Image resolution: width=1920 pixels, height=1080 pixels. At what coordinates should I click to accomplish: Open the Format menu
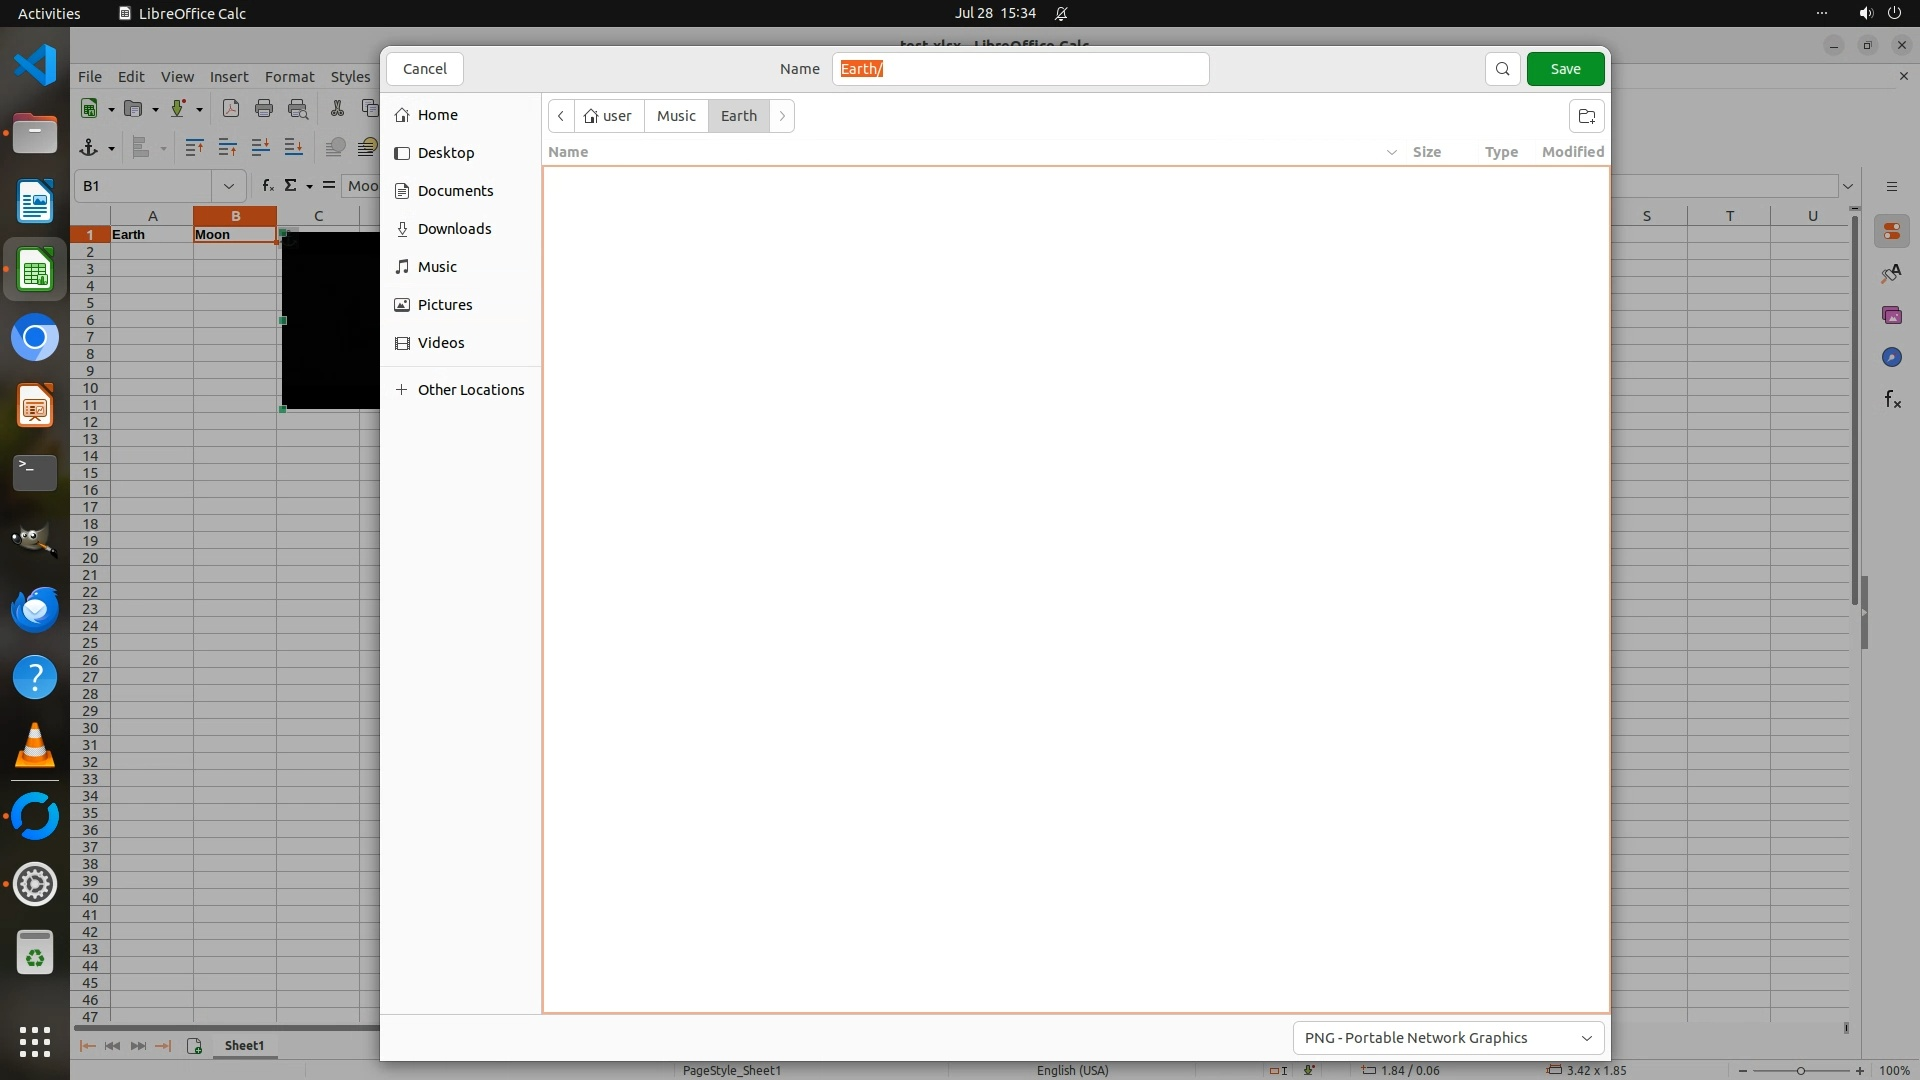289,77
